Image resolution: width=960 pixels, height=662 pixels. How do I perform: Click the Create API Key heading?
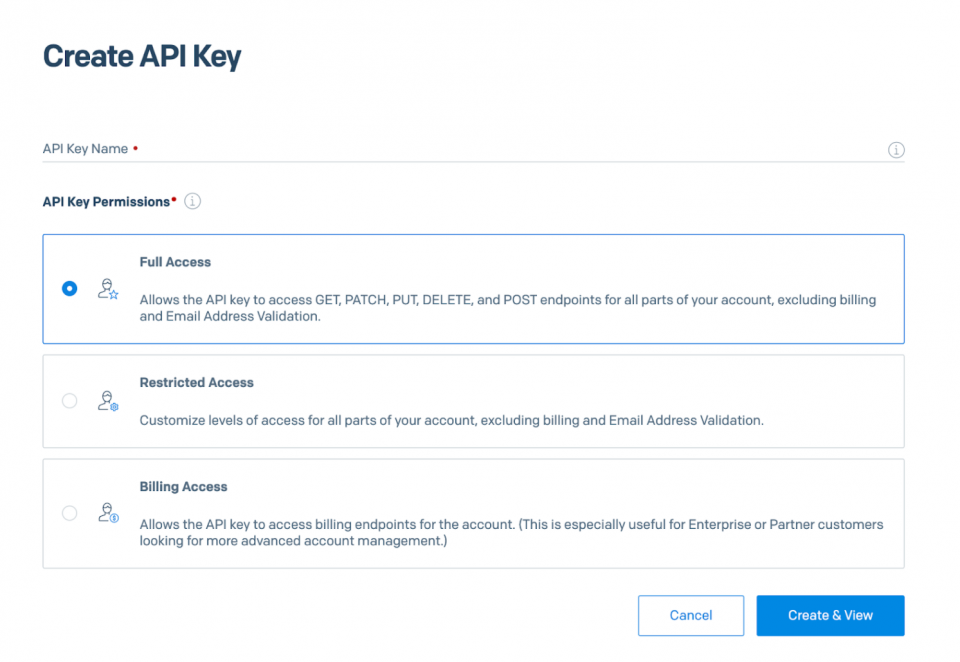[x=142, y=56]
